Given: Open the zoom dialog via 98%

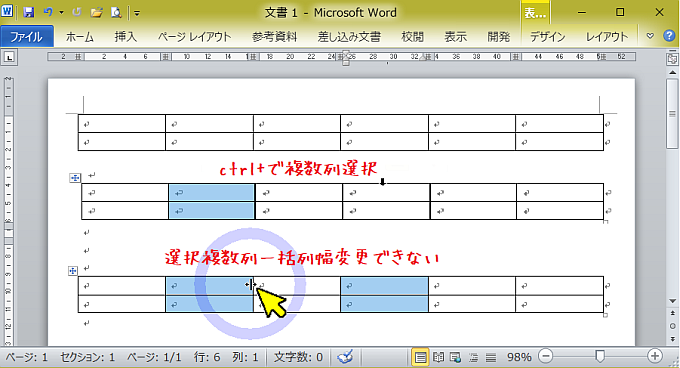Looking at the screenshot, I should (x=519, y=357).
